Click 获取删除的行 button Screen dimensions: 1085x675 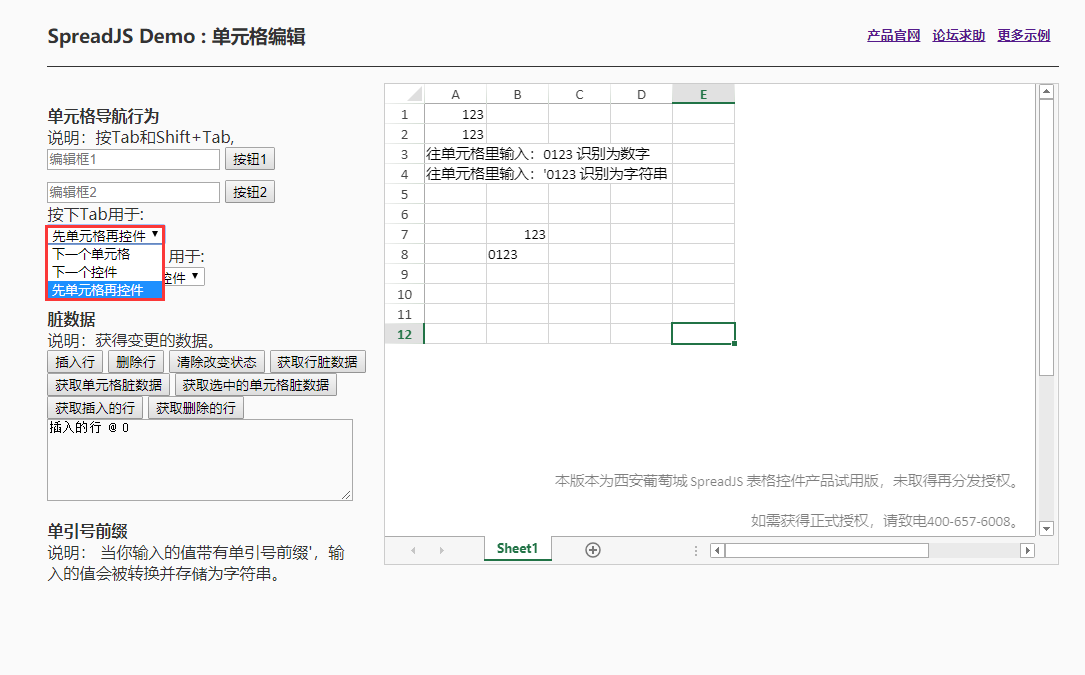coord(196,408)
